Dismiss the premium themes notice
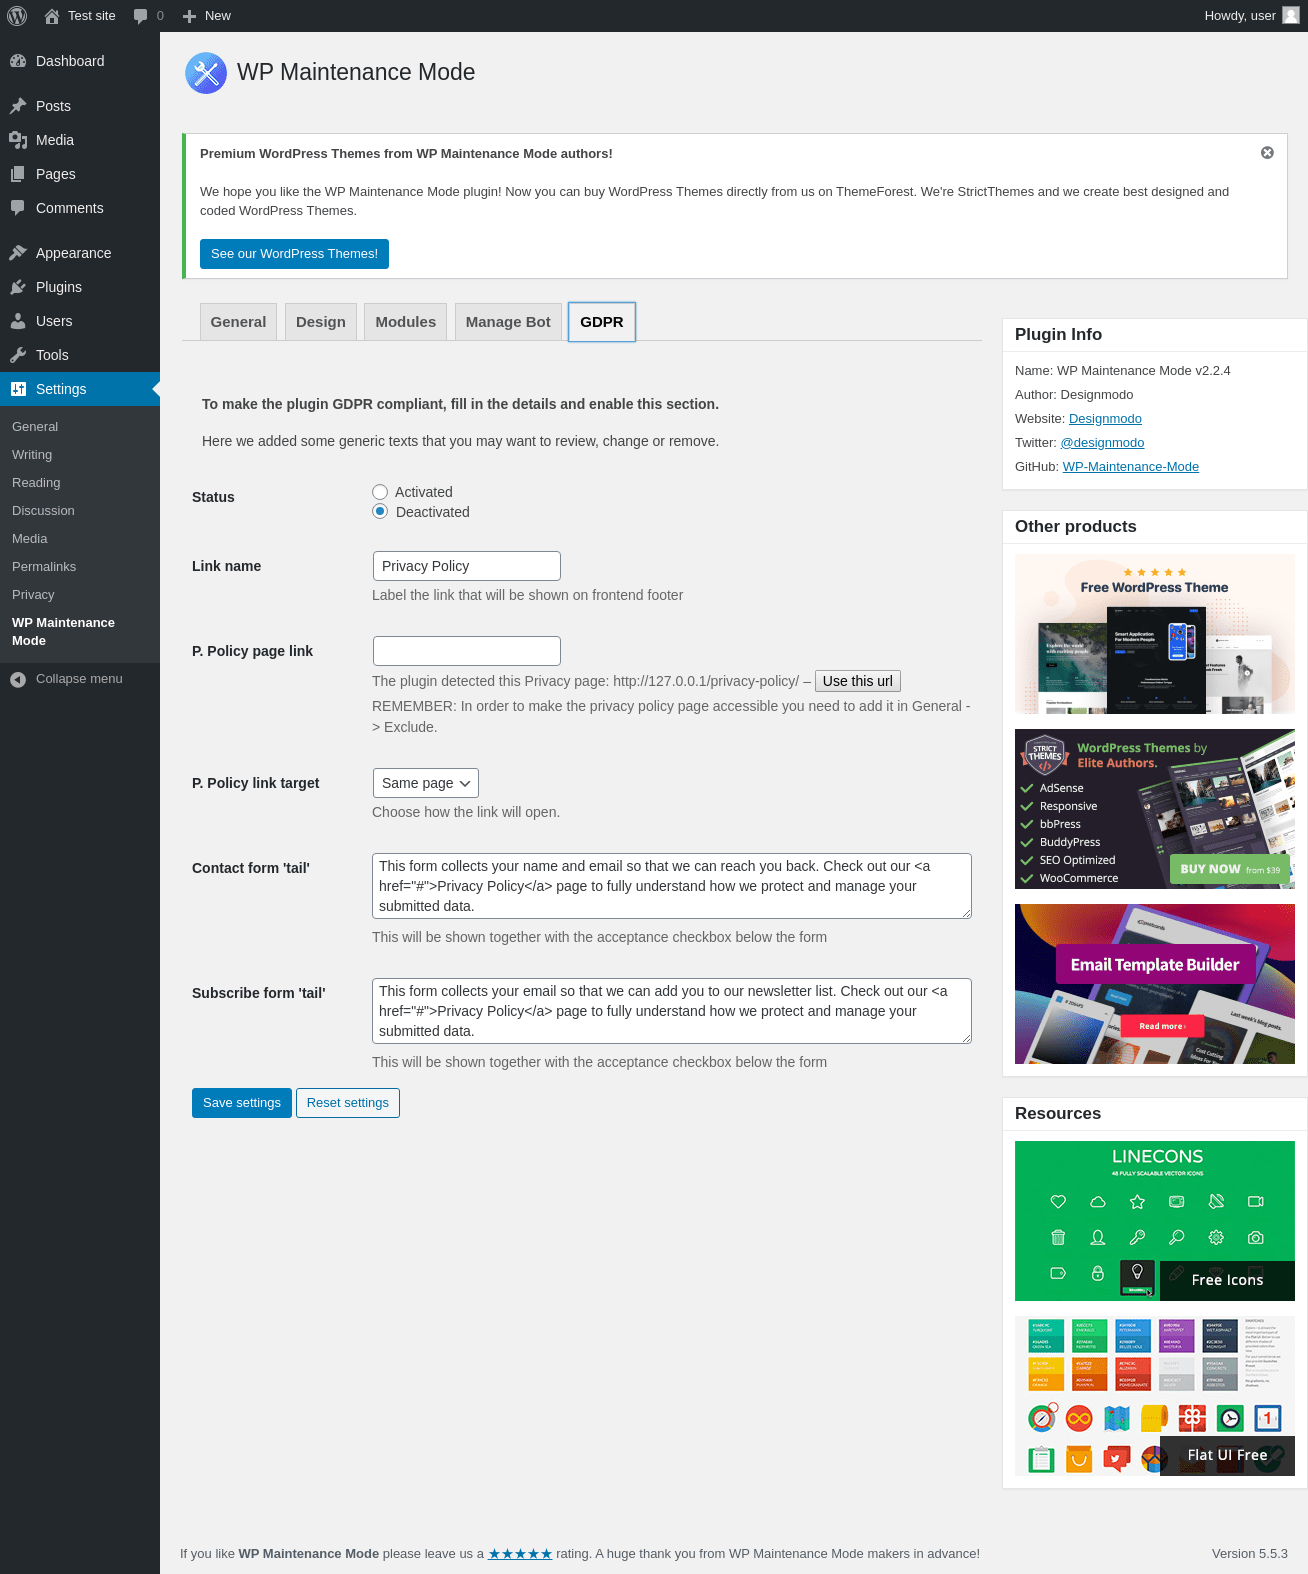 1267,153
